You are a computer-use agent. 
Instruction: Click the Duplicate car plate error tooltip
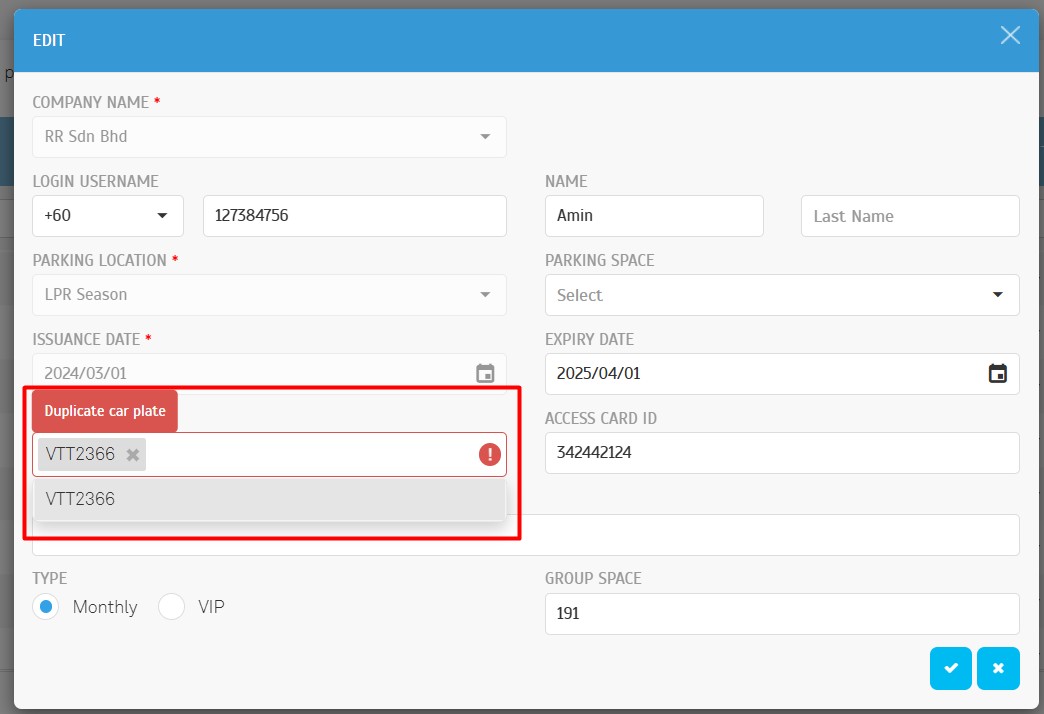(105, 411)
